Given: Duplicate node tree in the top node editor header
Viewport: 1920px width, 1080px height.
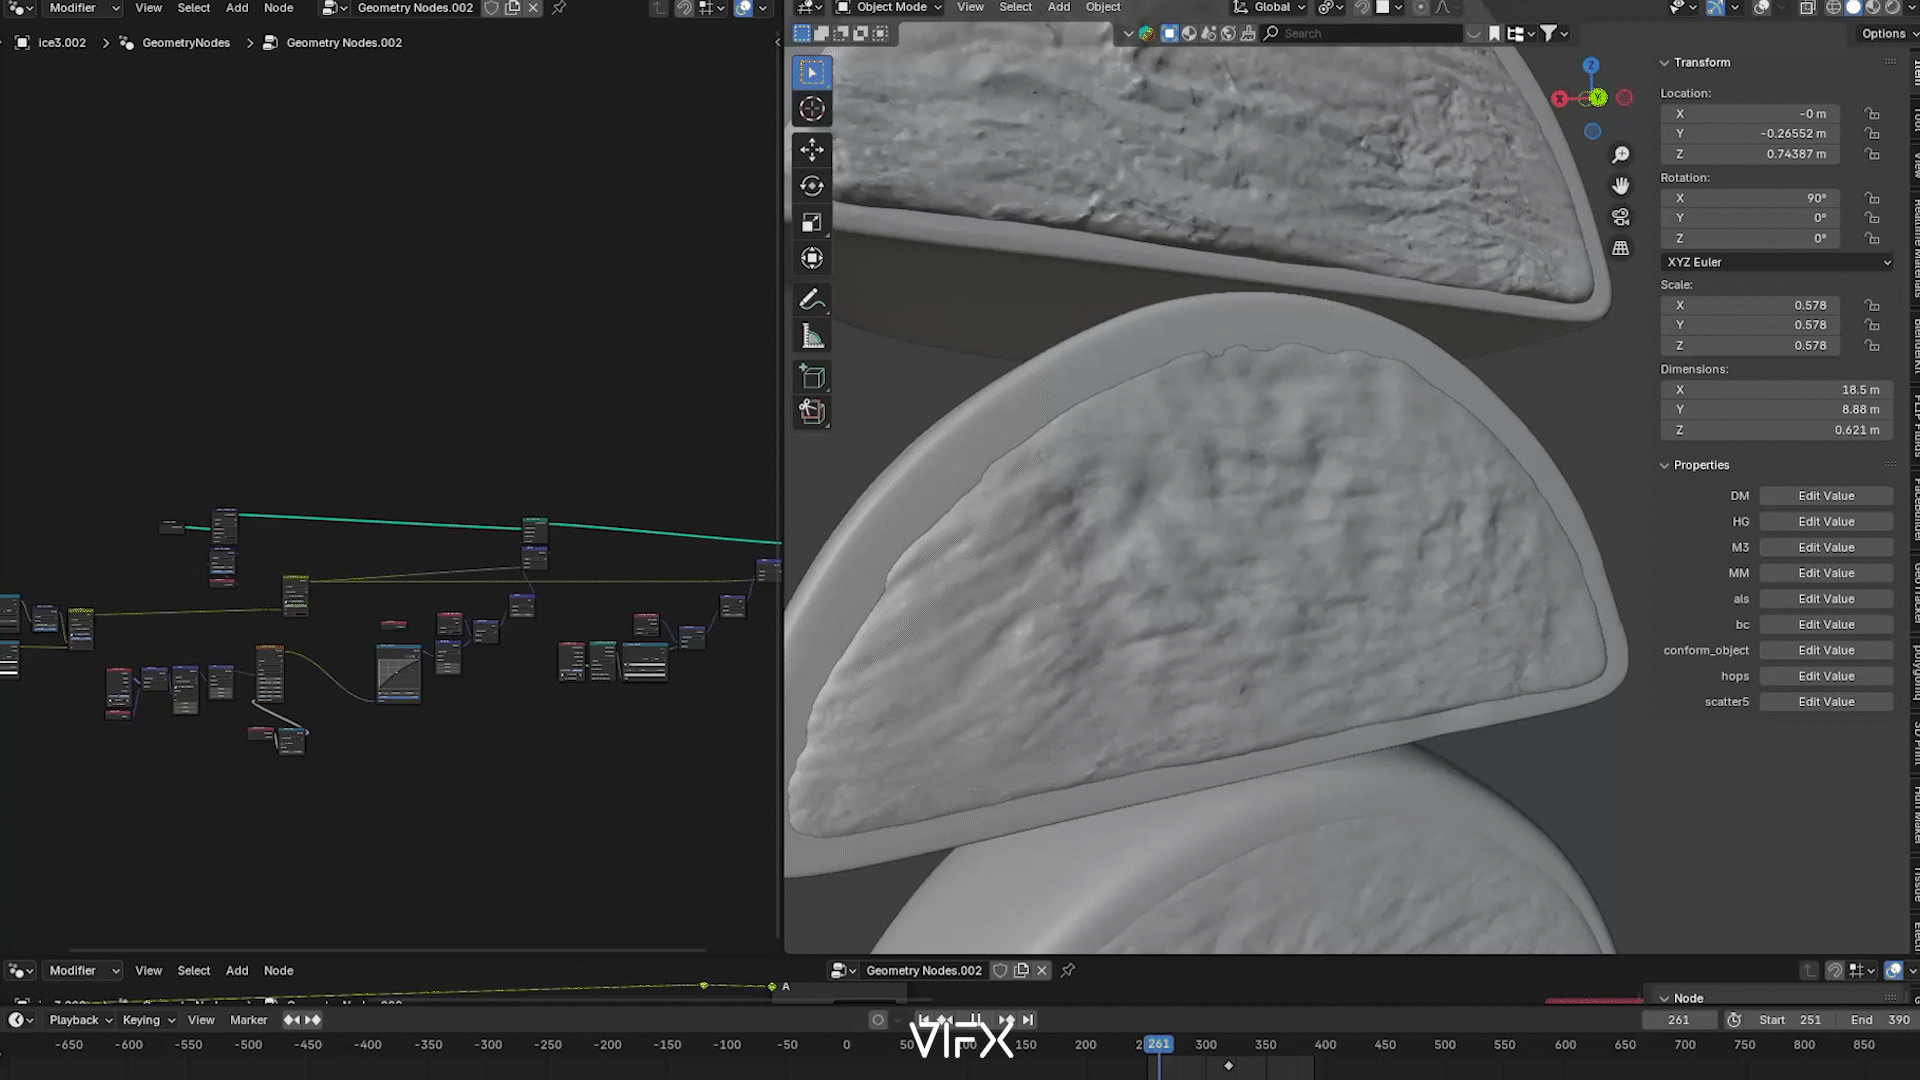Looking at the screenshot, I should tap(513, 8).
